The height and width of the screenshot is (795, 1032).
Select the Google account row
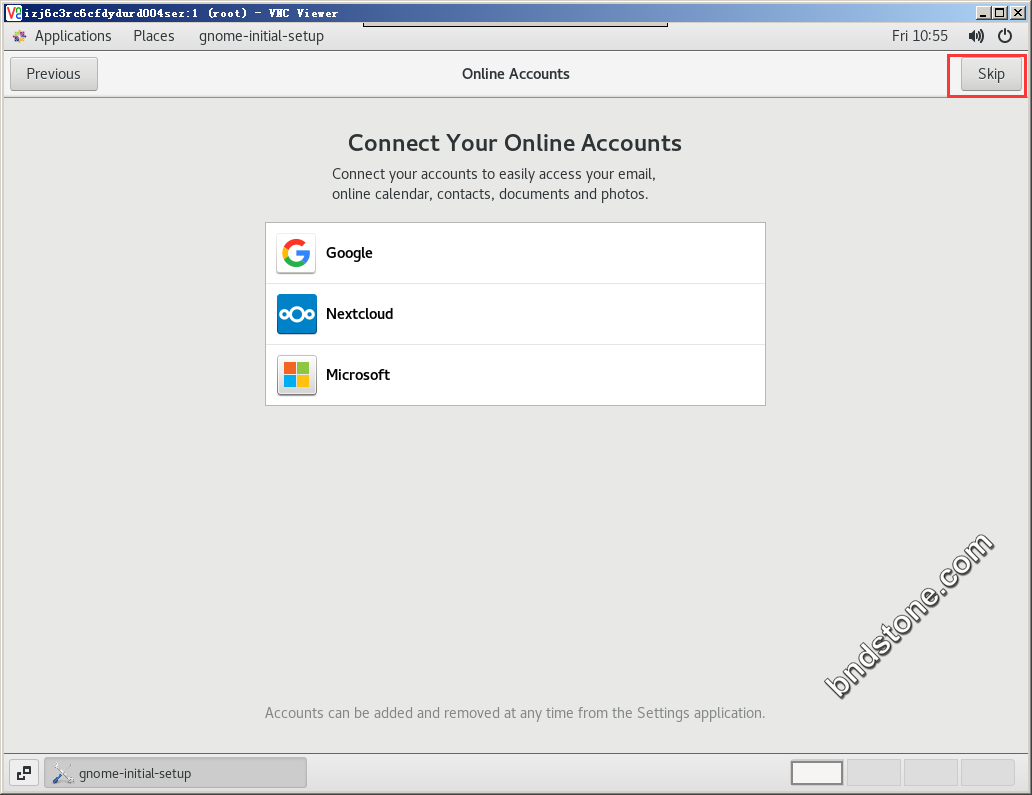coord(515,253)
